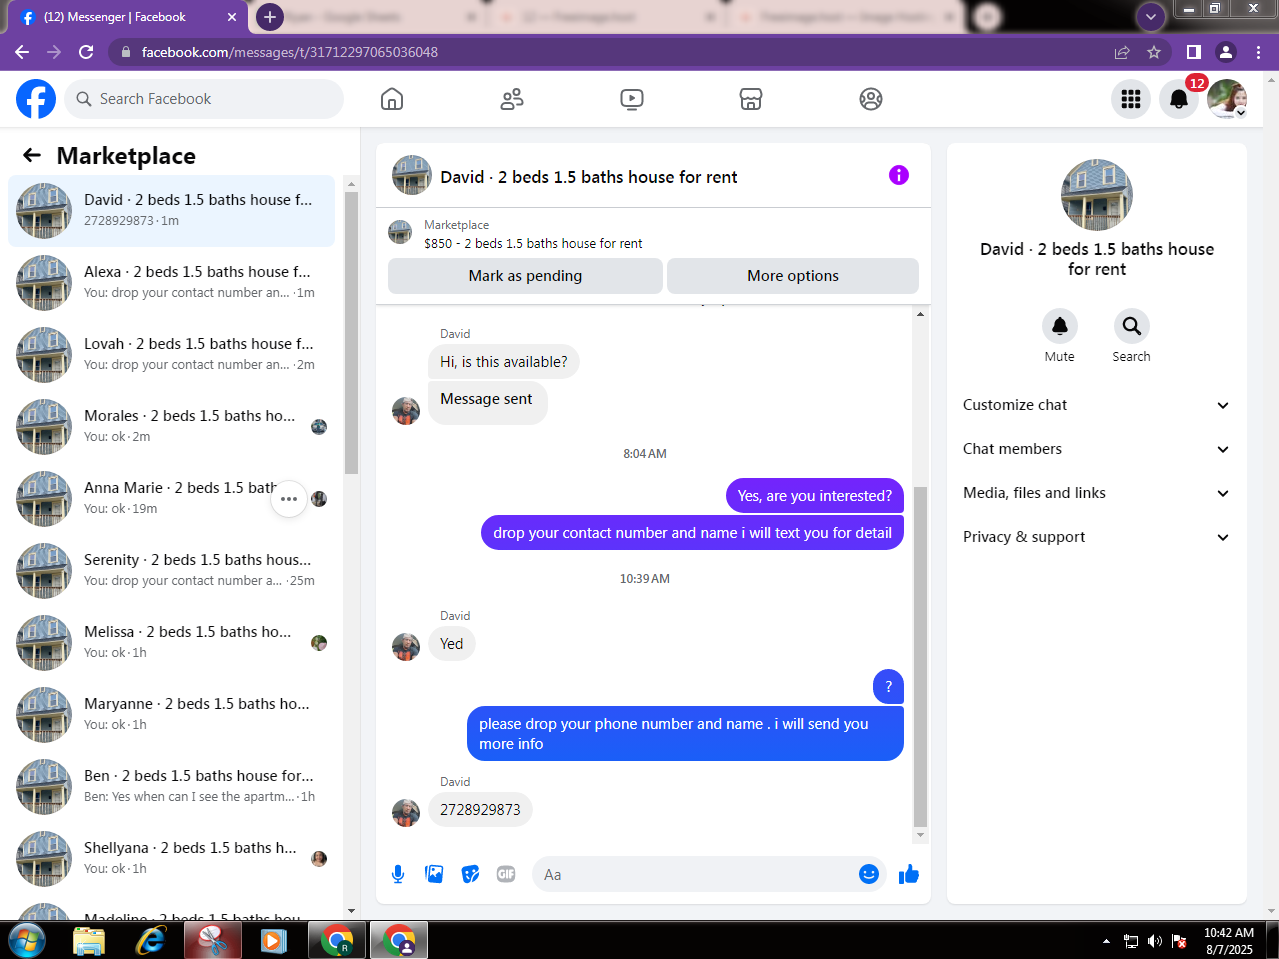Expand Chat members section
Screen dimensions: 1279x959
tap(1097, 449)
